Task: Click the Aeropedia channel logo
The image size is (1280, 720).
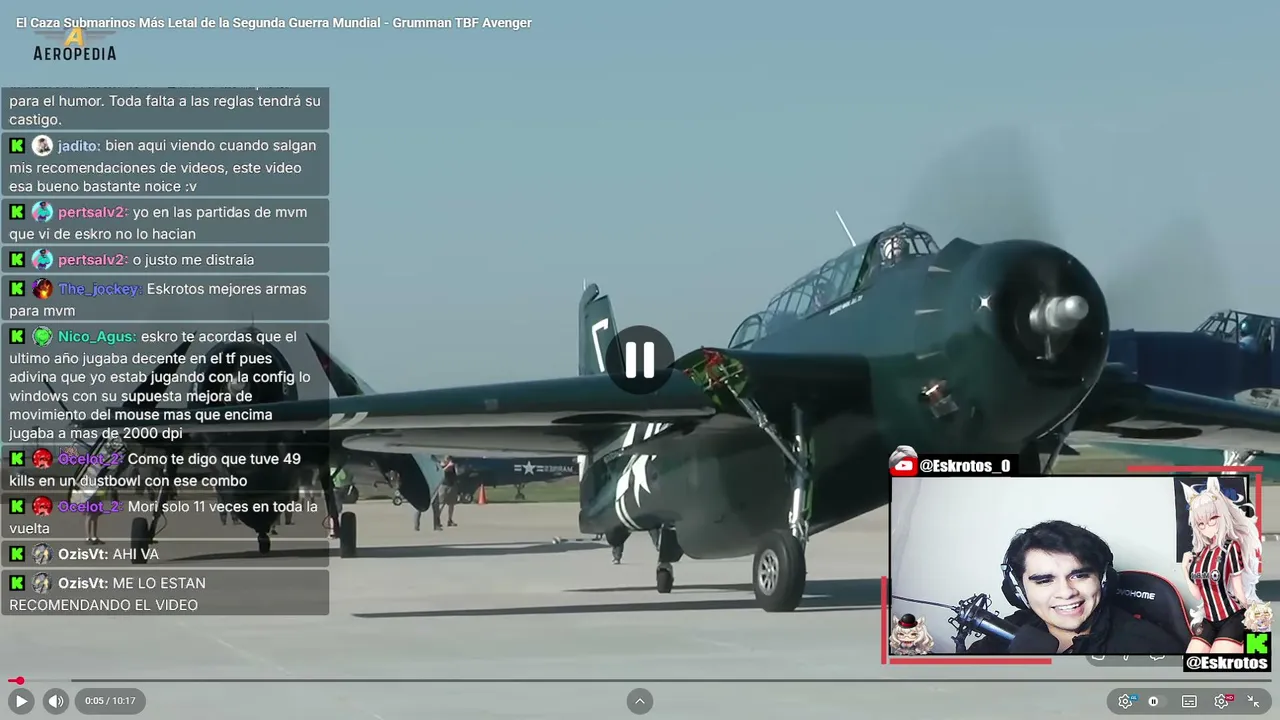Action: [x=75, y=45]
